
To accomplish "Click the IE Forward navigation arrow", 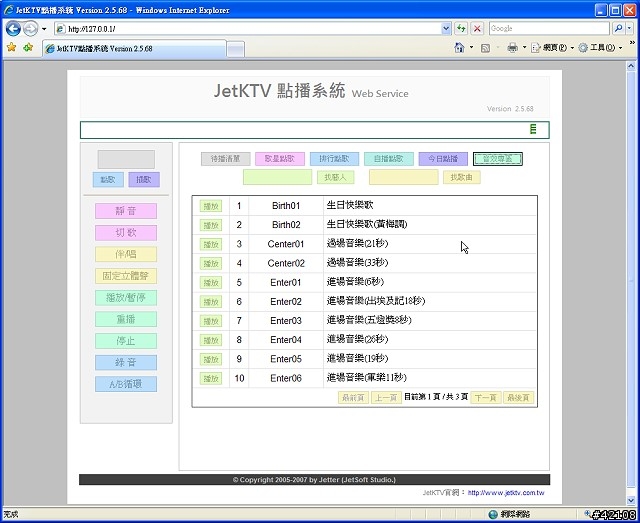I will pyautogui.click(x=30, y=29).
